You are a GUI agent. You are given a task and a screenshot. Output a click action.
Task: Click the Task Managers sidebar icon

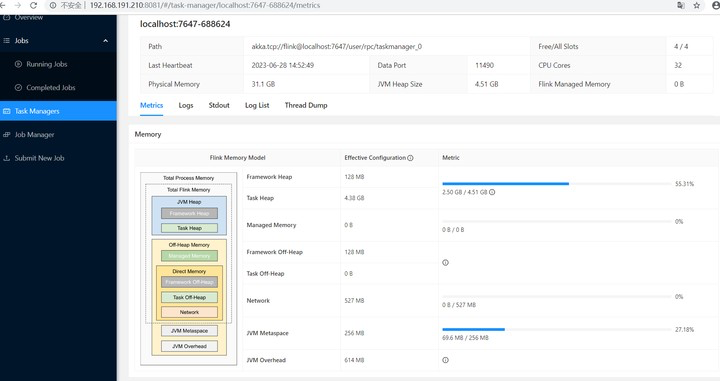6,111
